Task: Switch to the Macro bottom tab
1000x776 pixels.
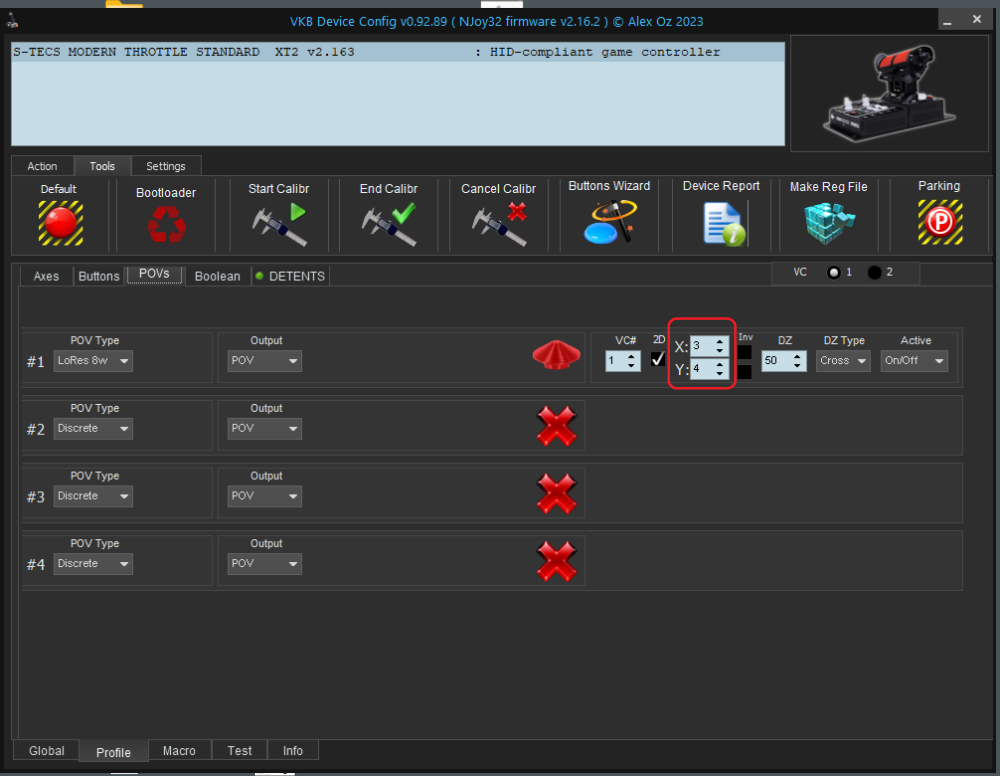Action: (179, 751)
